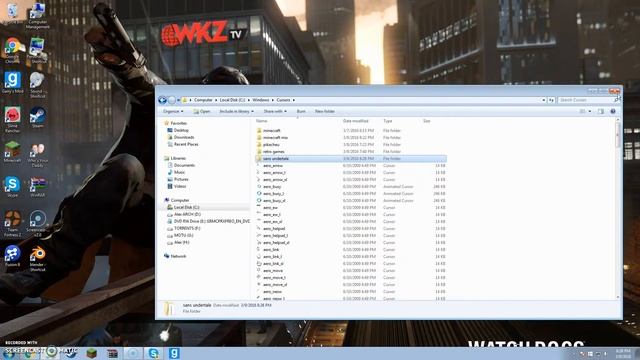Click the Explorer Back arrow button
The width and height of the screenshot is (640, 360).
[x=162, y=100]
